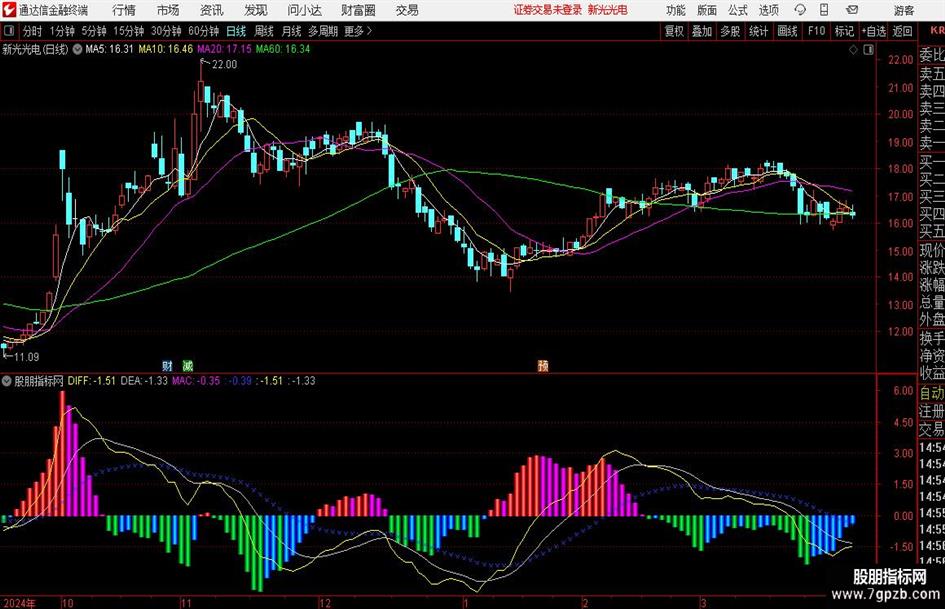Click the 画线 drawing button
Viewport: 945px width, 609px height.
pyautogui.click(x=788, y=31)
